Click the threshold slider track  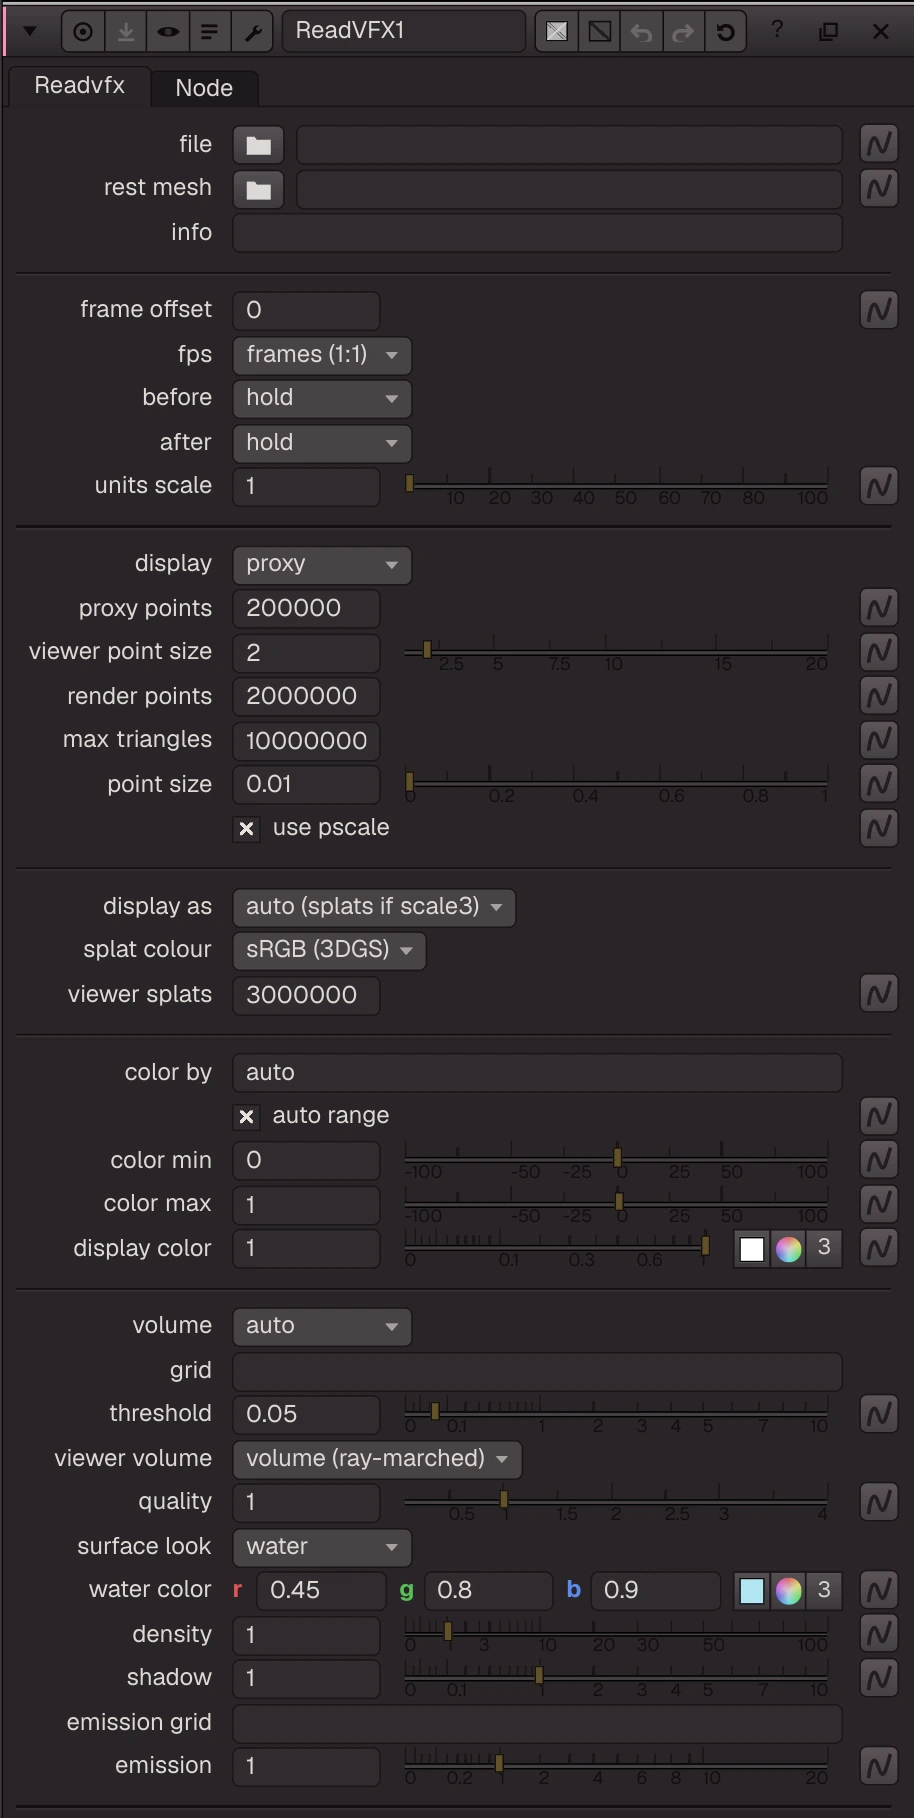point(617,1412)
